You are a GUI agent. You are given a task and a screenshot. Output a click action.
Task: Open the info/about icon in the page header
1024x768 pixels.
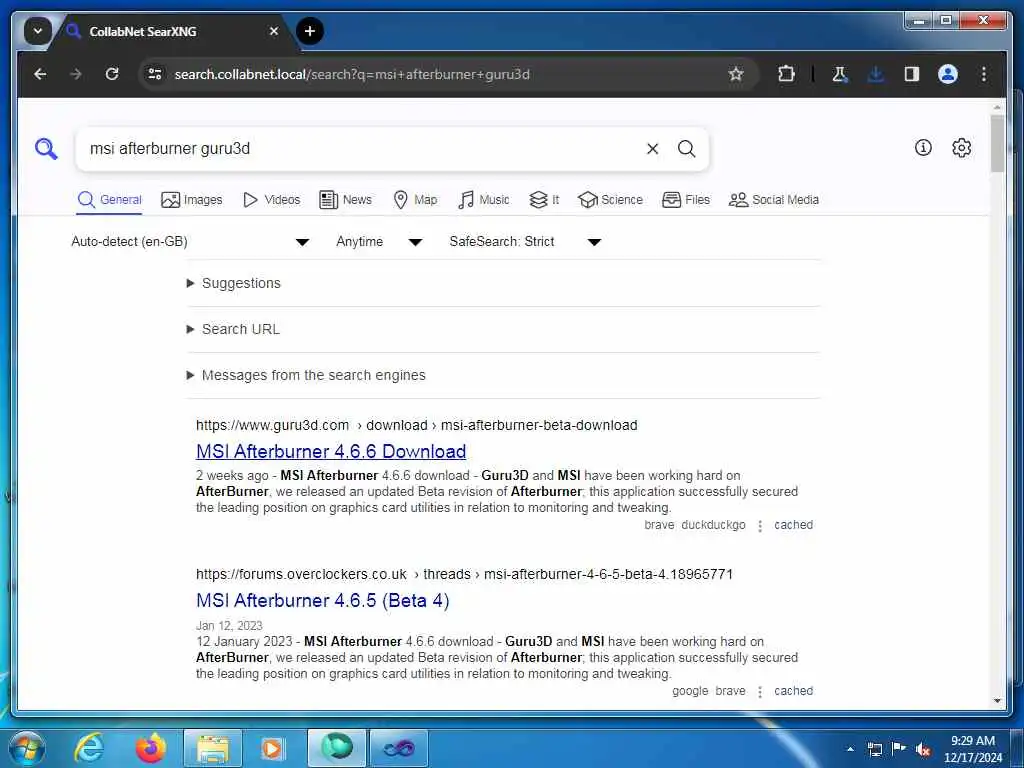coord(923,148)
